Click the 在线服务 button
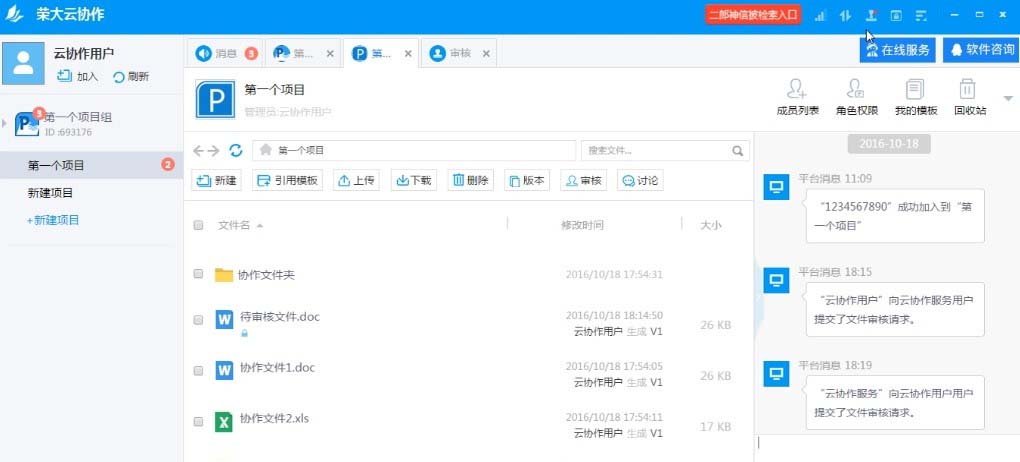 click(x=898, y=49)
